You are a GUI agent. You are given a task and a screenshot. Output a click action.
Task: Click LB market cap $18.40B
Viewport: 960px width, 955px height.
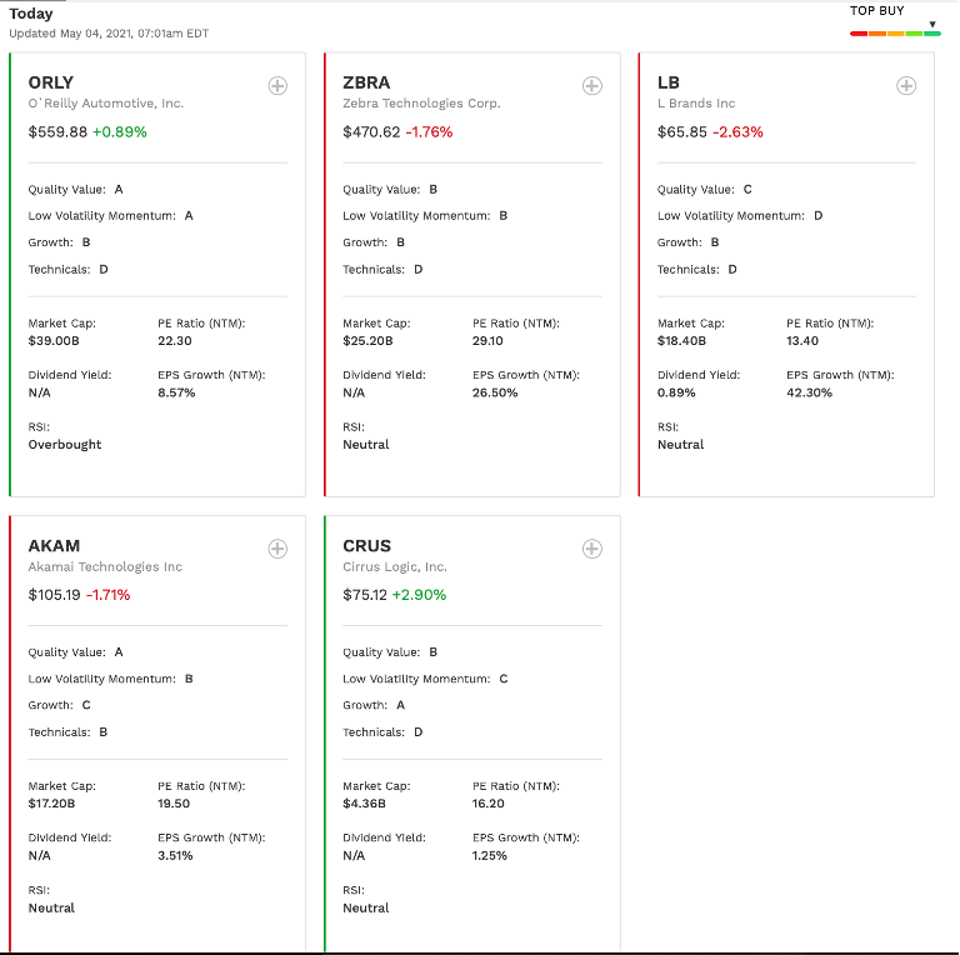682,341
